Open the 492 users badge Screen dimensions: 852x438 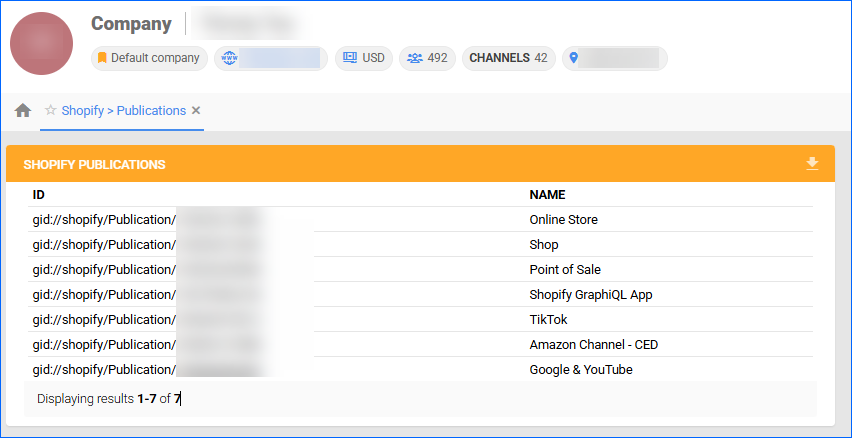[x=427, y=58]
